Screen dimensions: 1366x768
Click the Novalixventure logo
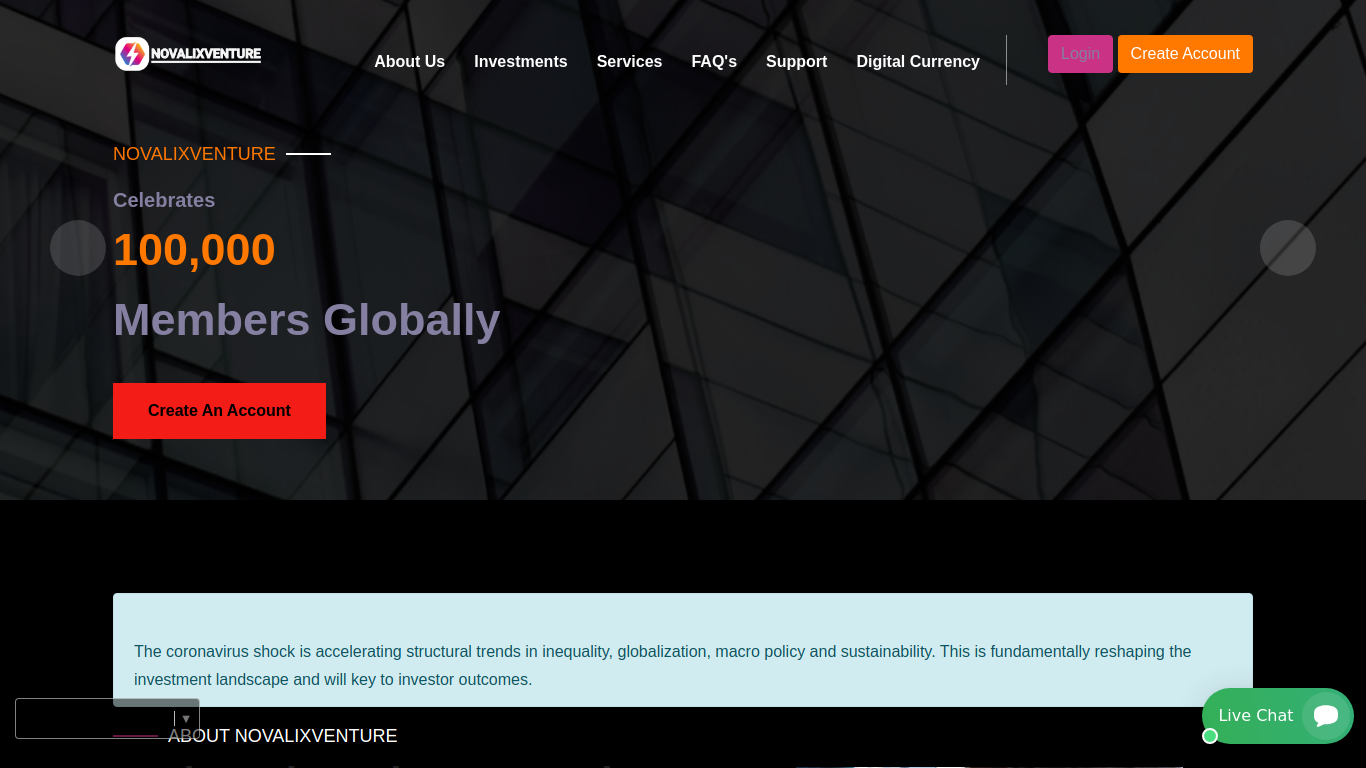click(x=188, y=54)
